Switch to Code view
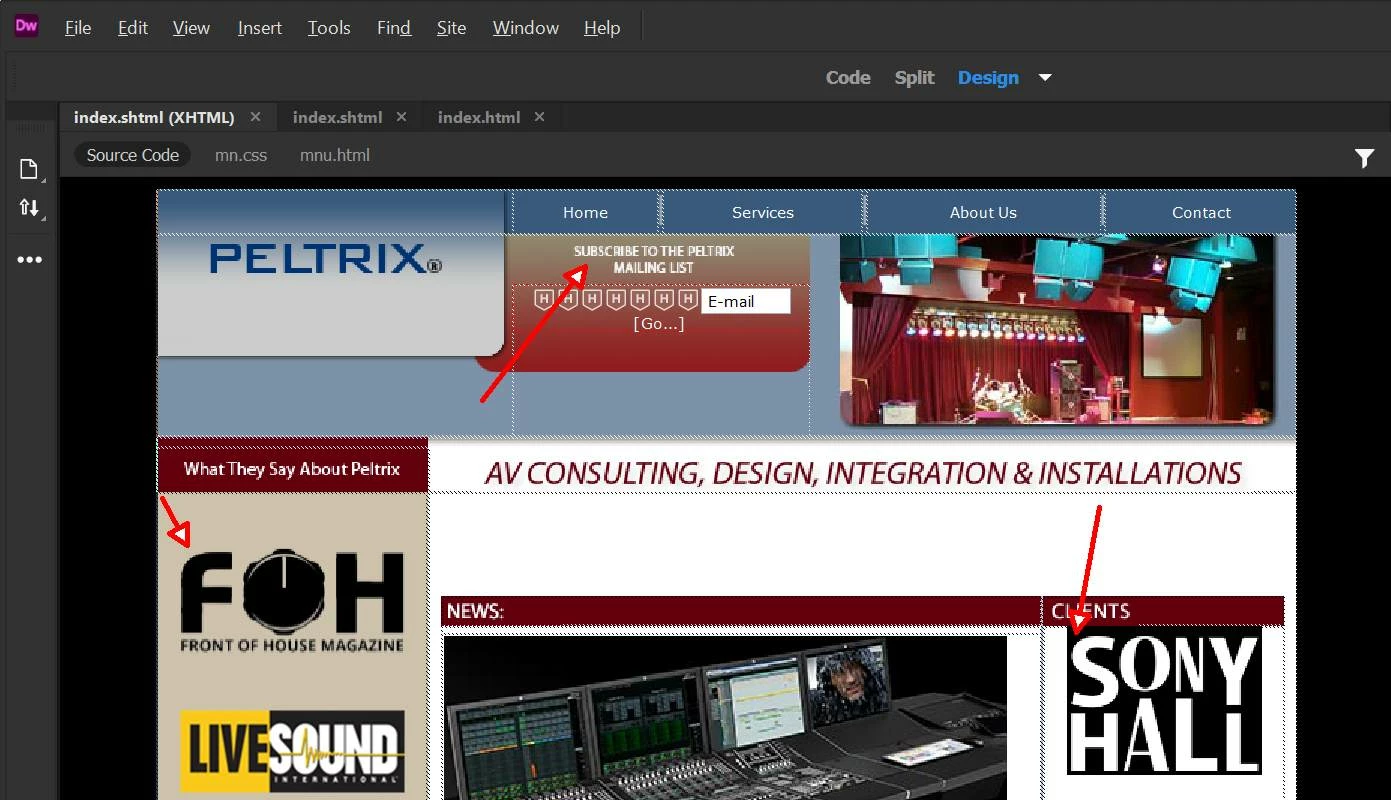 [x=848, y=78]
